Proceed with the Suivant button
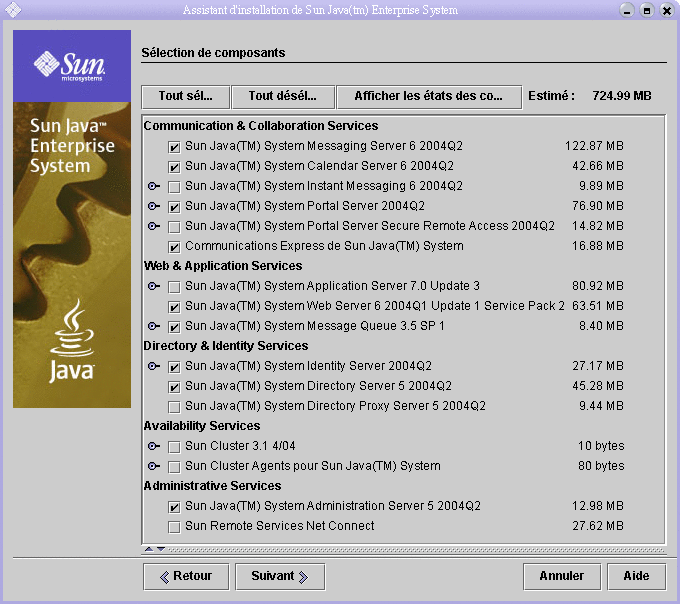 click(x=280, y=576)
